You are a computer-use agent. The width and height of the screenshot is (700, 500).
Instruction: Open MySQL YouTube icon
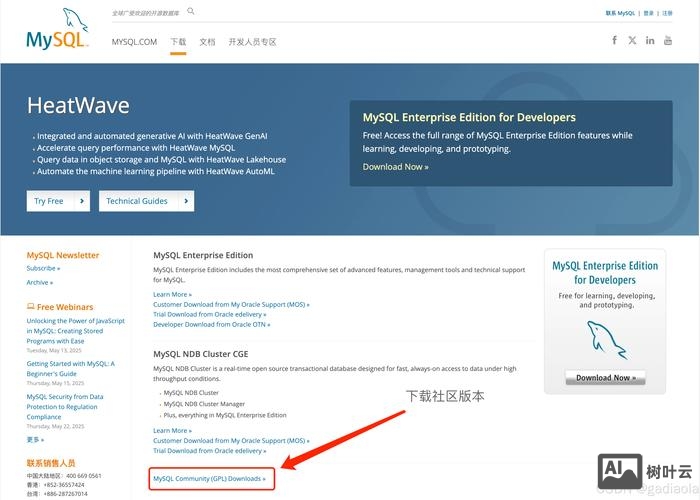click(x=668, y=40)
